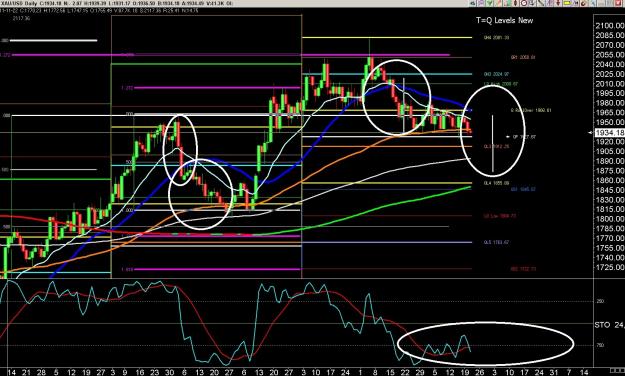Image resolution: width=625 pixels, height=376 pixels.
Task: Click date axis label 29
Action: 419,372
